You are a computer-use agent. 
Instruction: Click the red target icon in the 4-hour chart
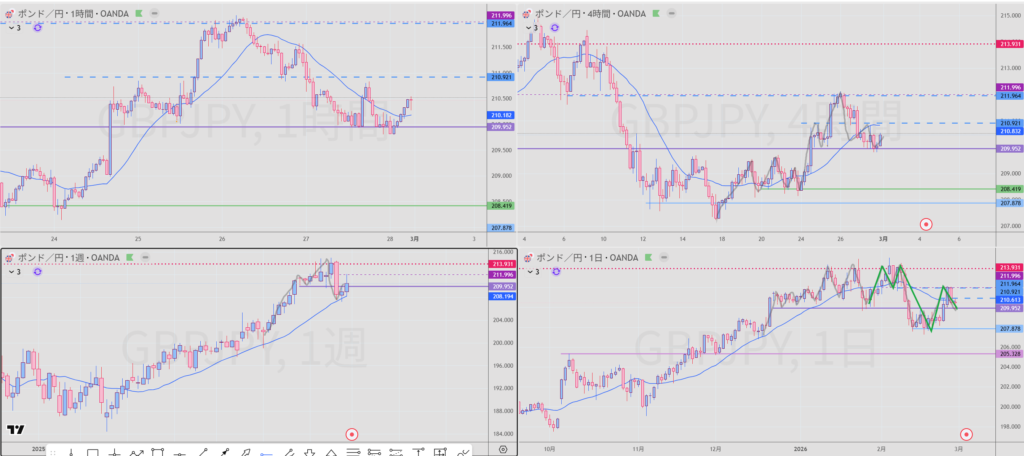[x=926, y=224]
